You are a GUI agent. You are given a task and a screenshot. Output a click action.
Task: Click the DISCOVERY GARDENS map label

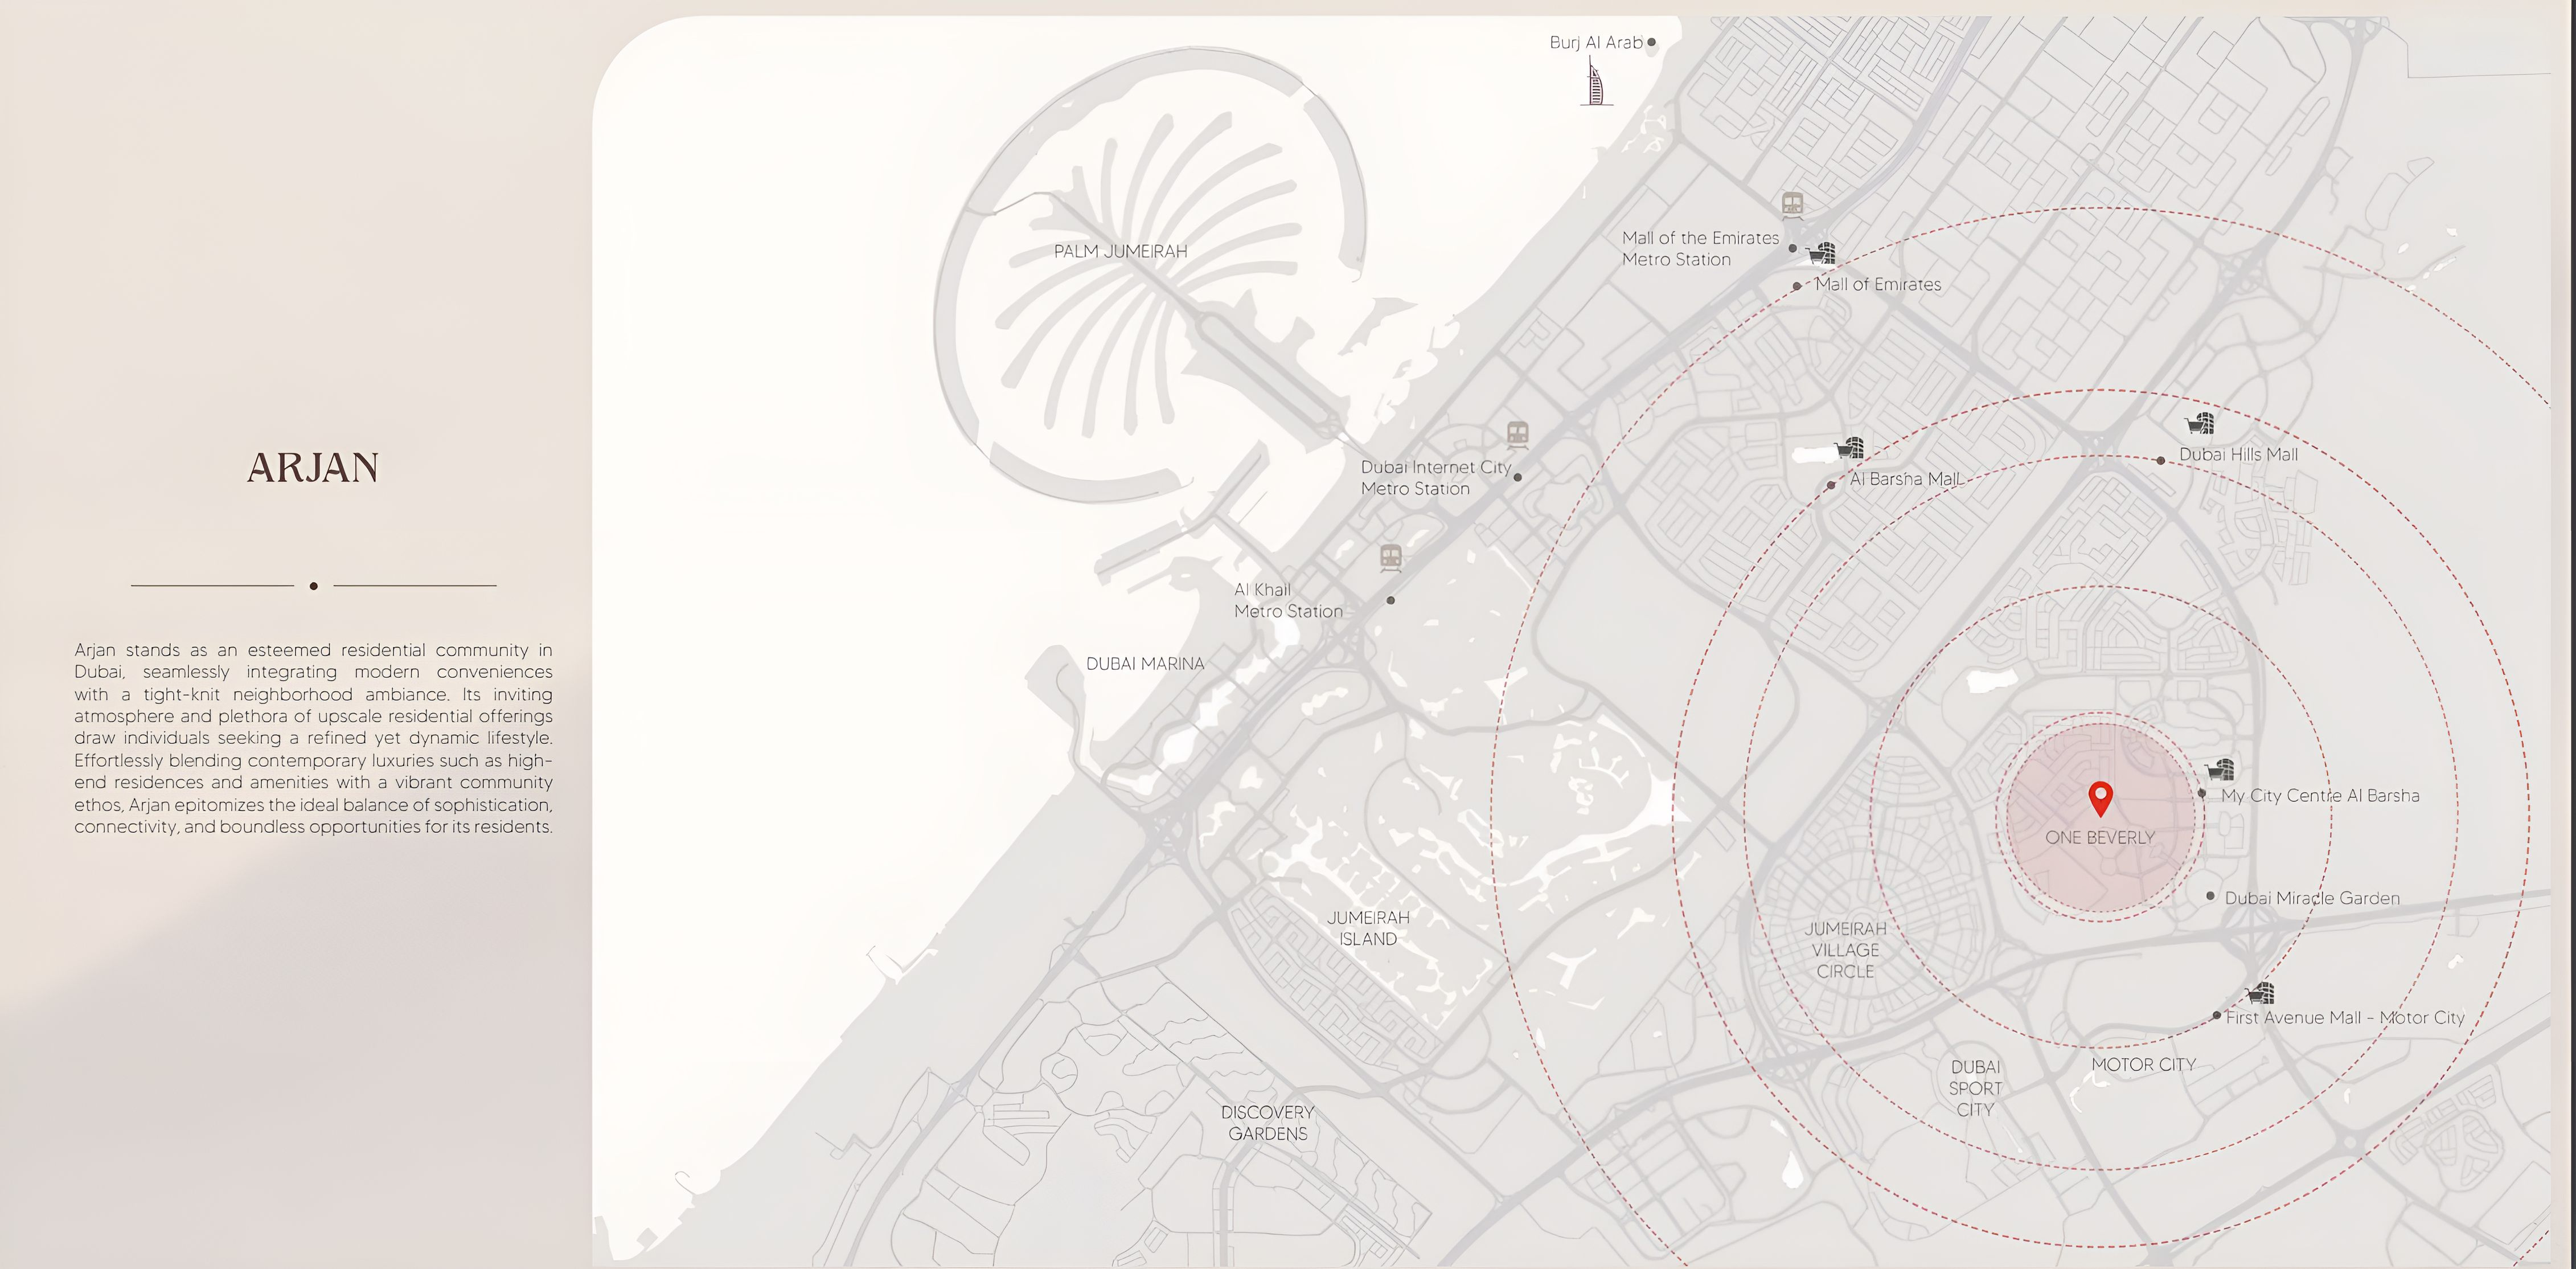tap(1267, 1123)
